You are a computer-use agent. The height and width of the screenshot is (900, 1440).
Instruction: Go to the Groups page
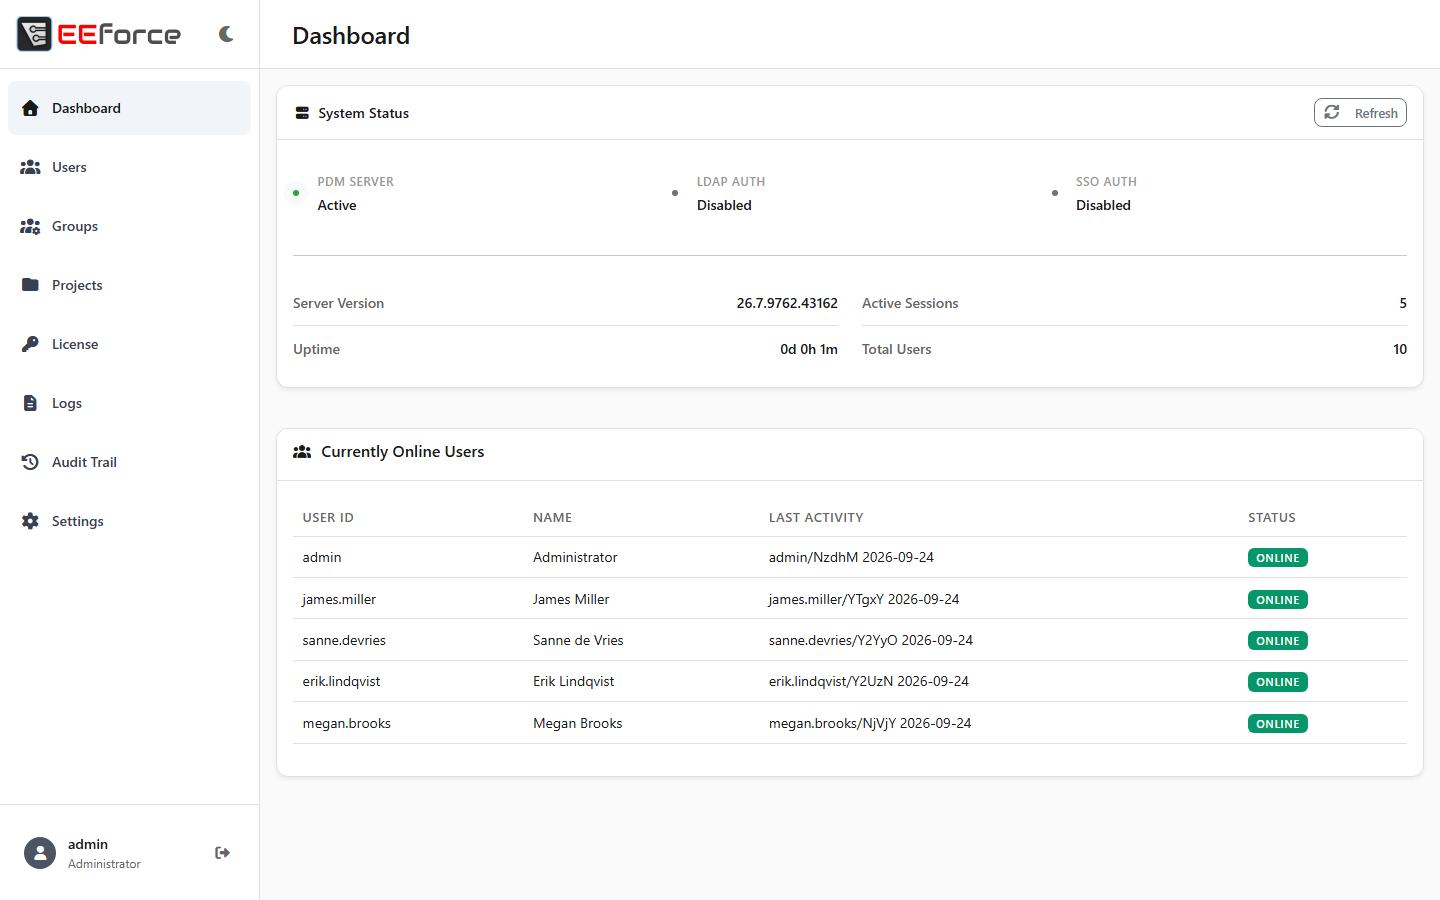(129, 226)
